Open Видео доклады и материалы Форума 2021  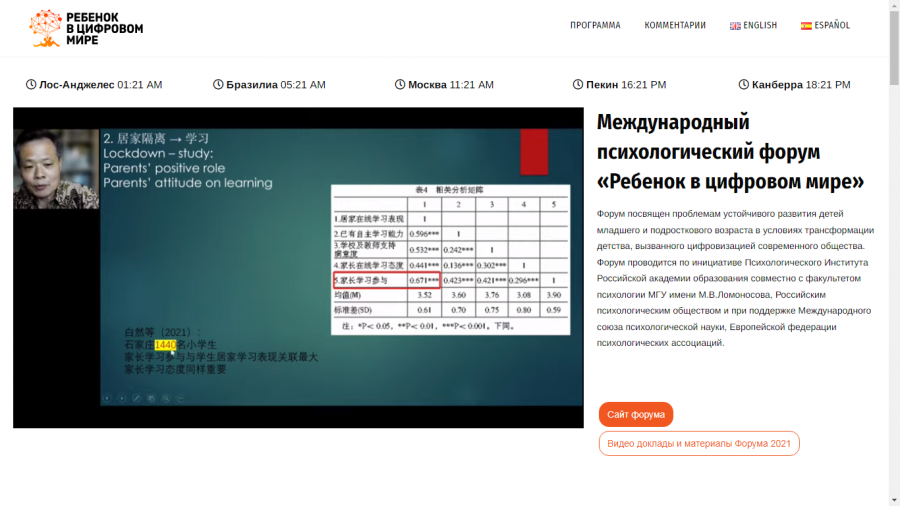[699, 443]
